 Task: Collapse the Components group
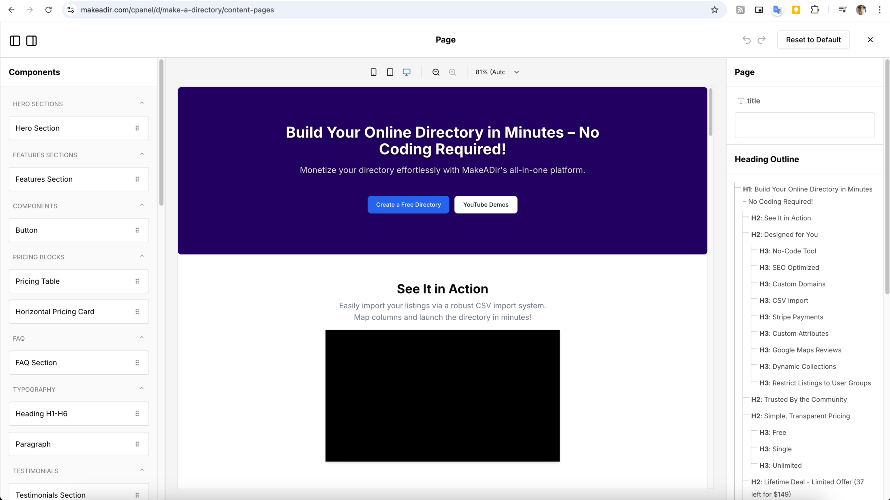point(142,205)
